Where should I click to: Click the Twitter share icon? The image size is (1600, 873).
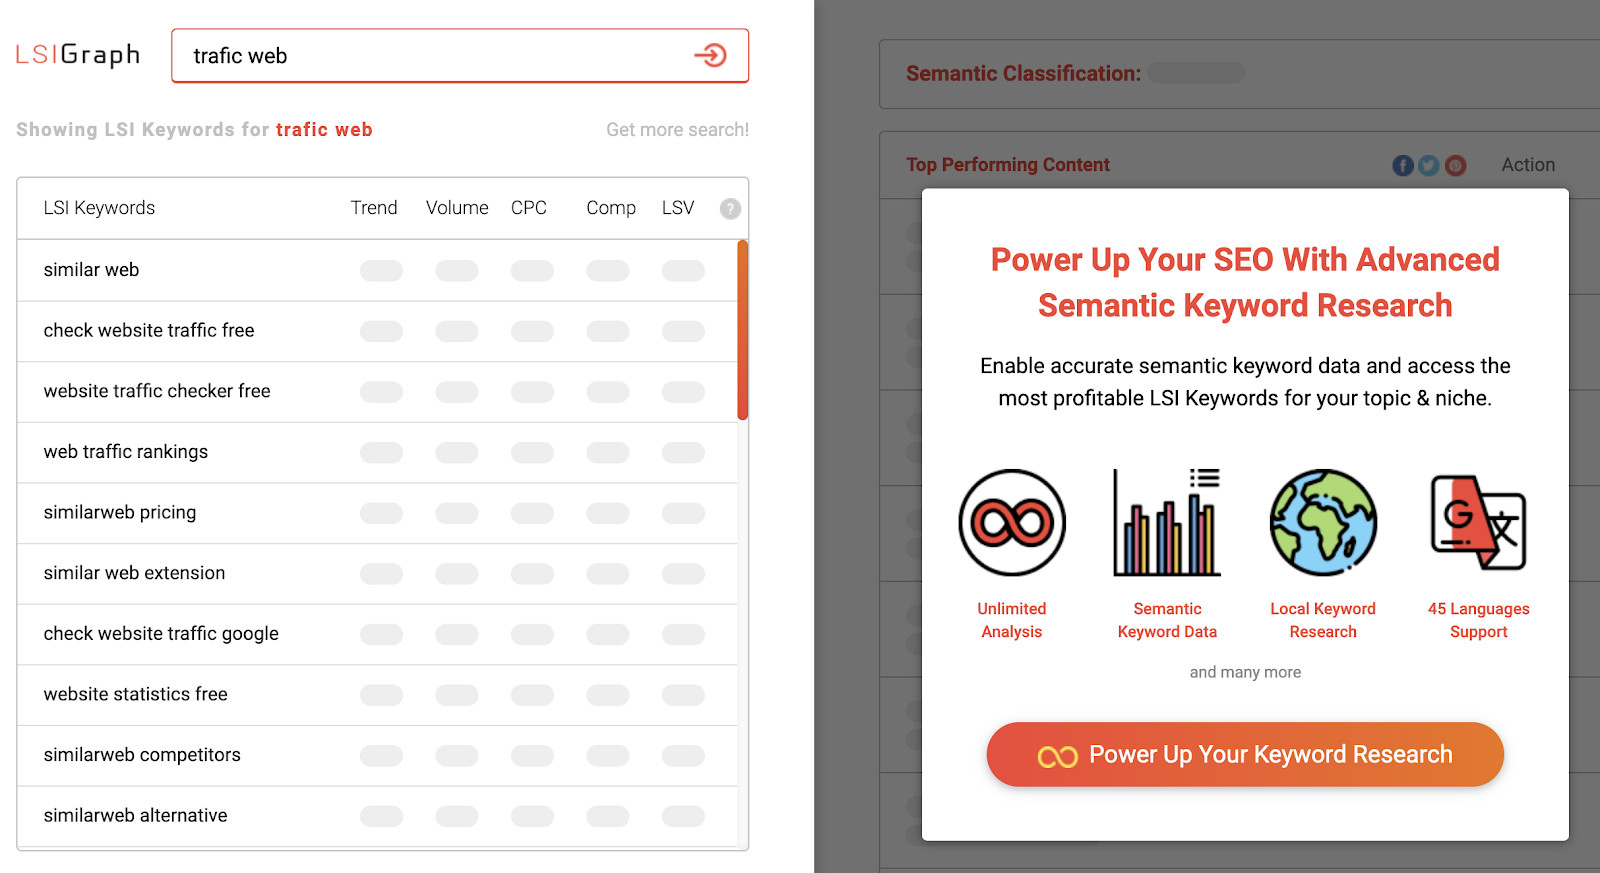[x=1429, y=165]
